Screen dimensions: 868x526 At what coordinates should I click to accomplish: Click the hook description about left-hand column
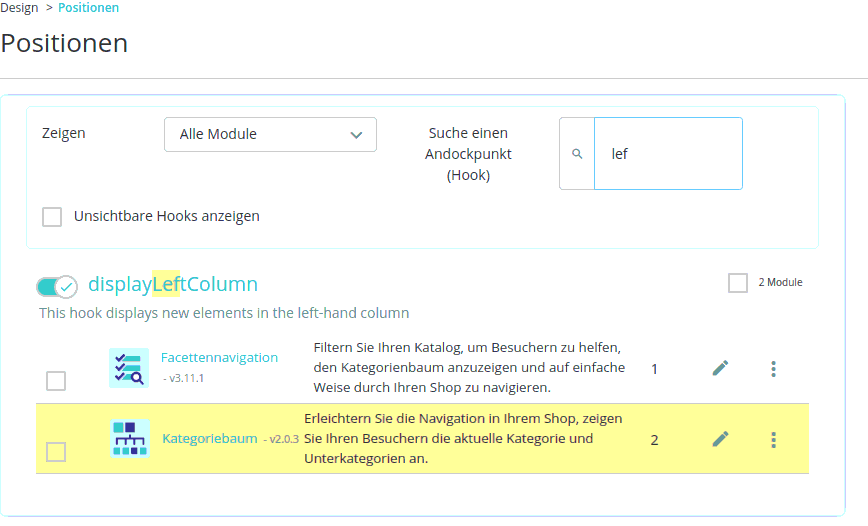point(224,313)
